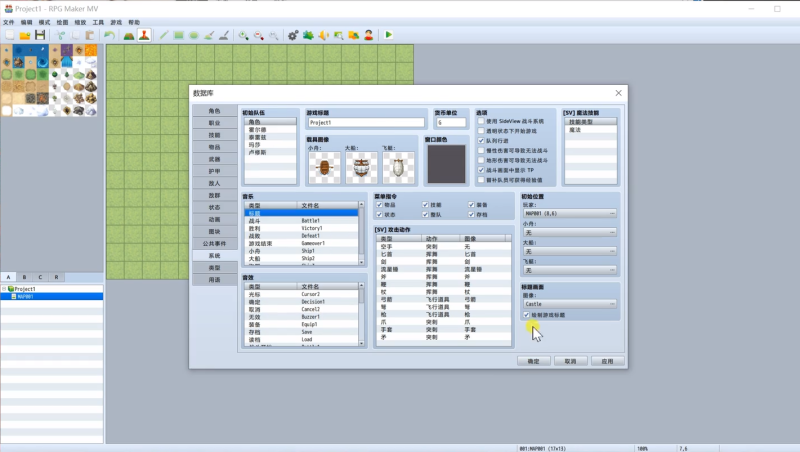This screenshot has width=800, height=452.
Task: Collapse the Project1 tree node
Action: (4, 289)
